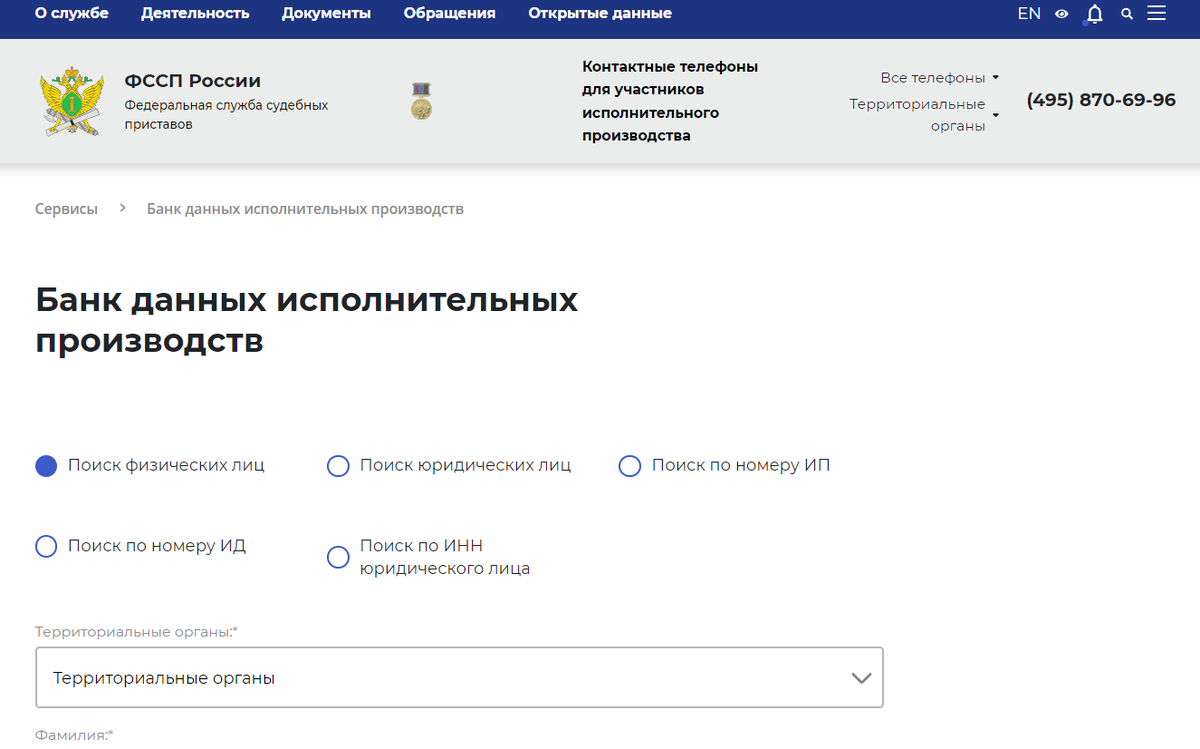Click phone number (495) 870-69-96
This screenshot has width=1200, height=749.
[1101, 100]
